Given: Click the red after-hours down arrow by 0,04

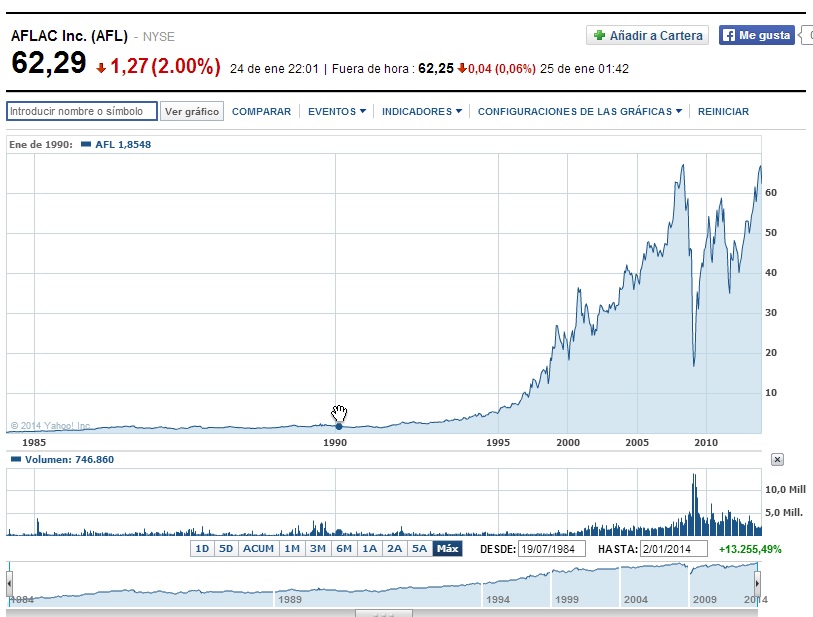Looking at the screenshot, I should (462, 68).
